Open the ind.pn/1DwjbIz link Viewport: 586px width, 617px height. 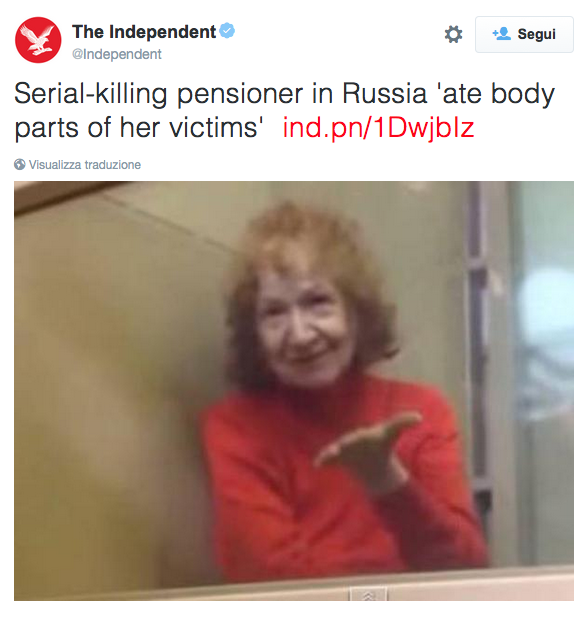coord(379,127)
